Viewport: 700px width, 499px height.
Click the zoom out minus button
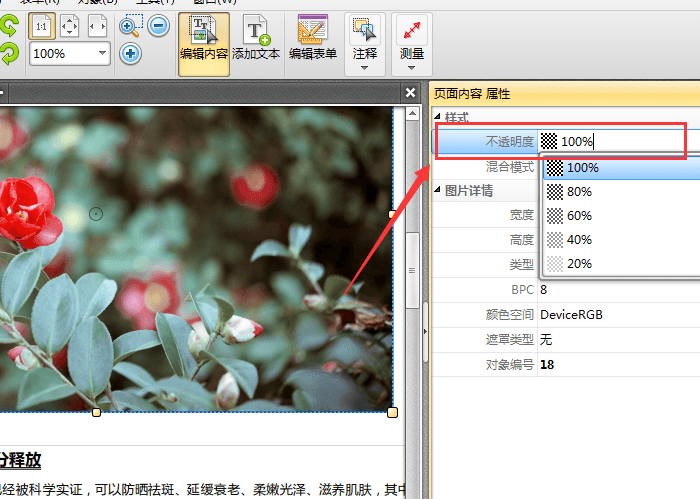pos(158,25)
